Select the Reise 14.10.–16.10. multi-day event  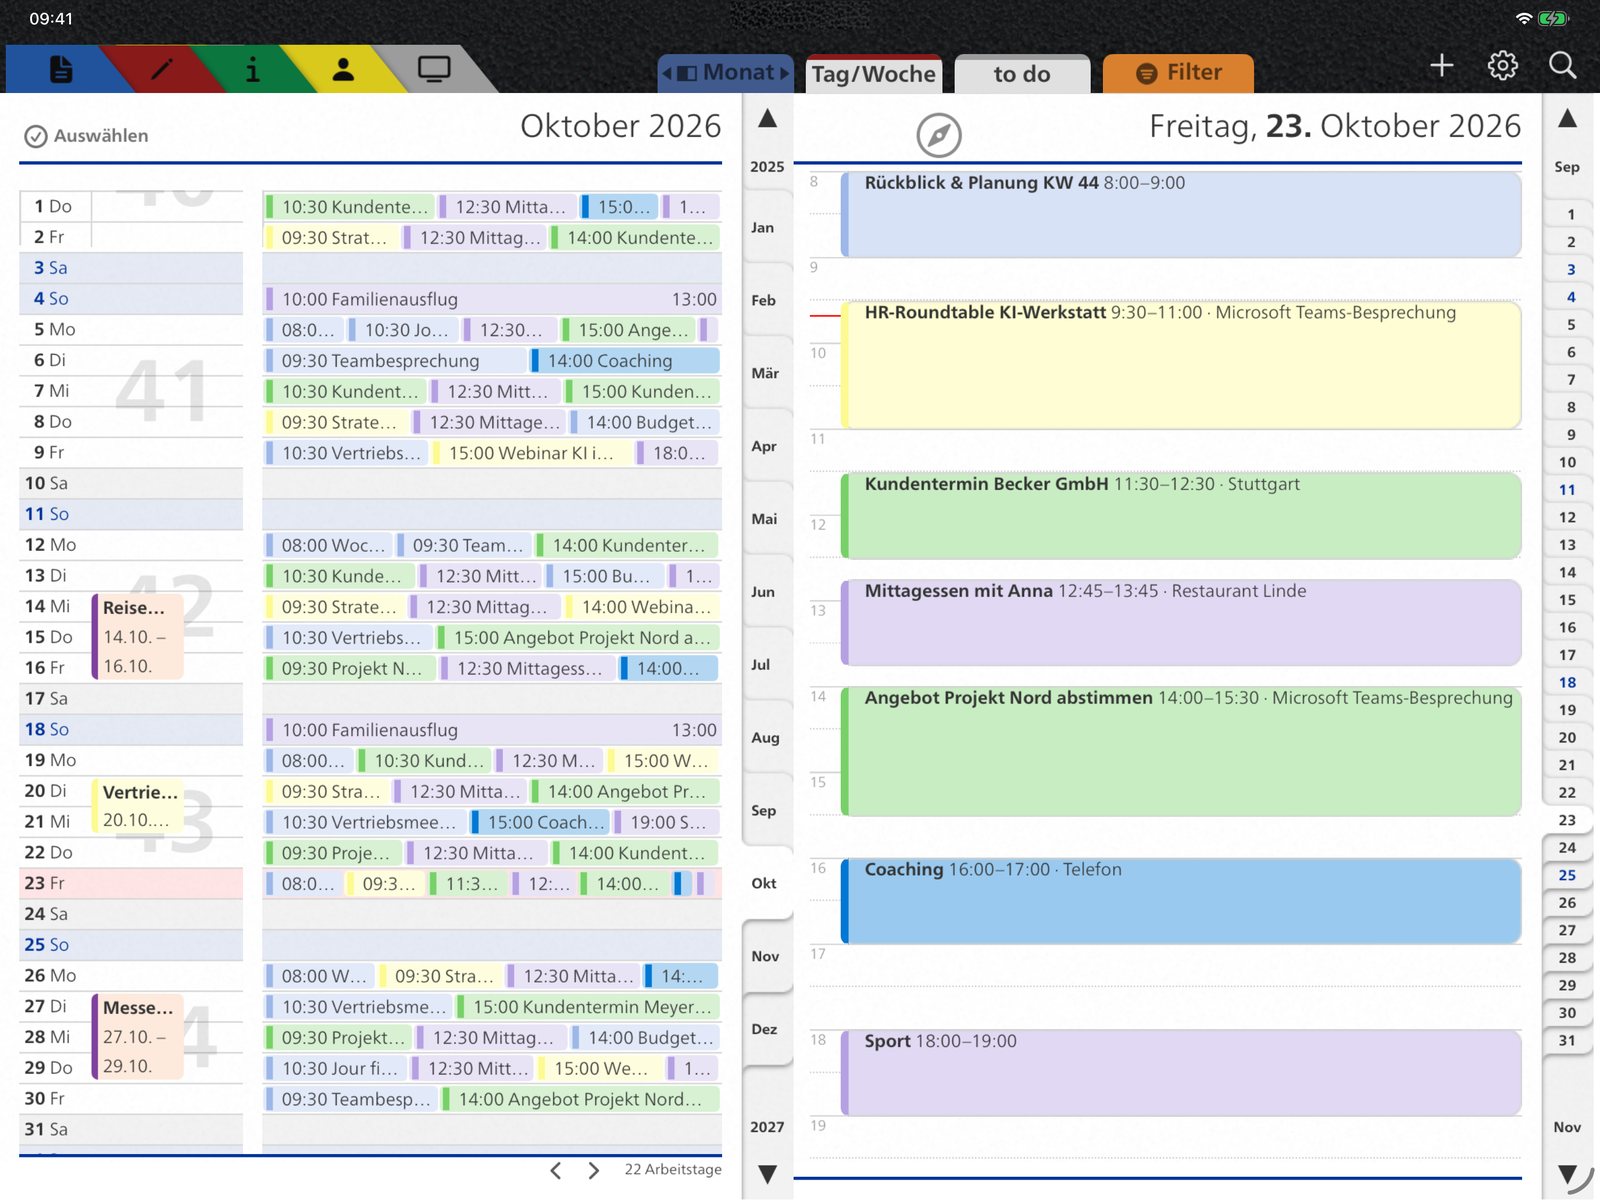138,636
